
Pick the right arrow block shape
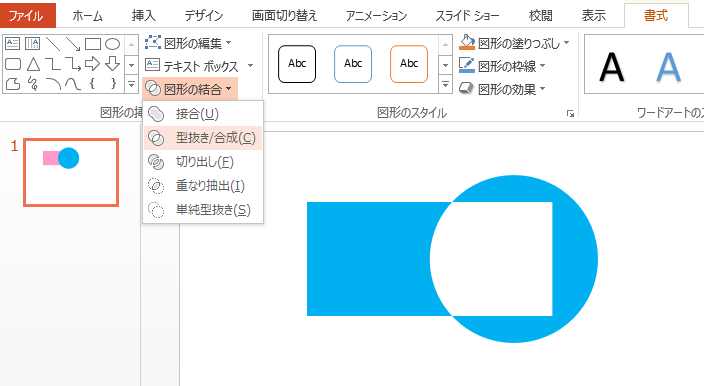point(92,64)
